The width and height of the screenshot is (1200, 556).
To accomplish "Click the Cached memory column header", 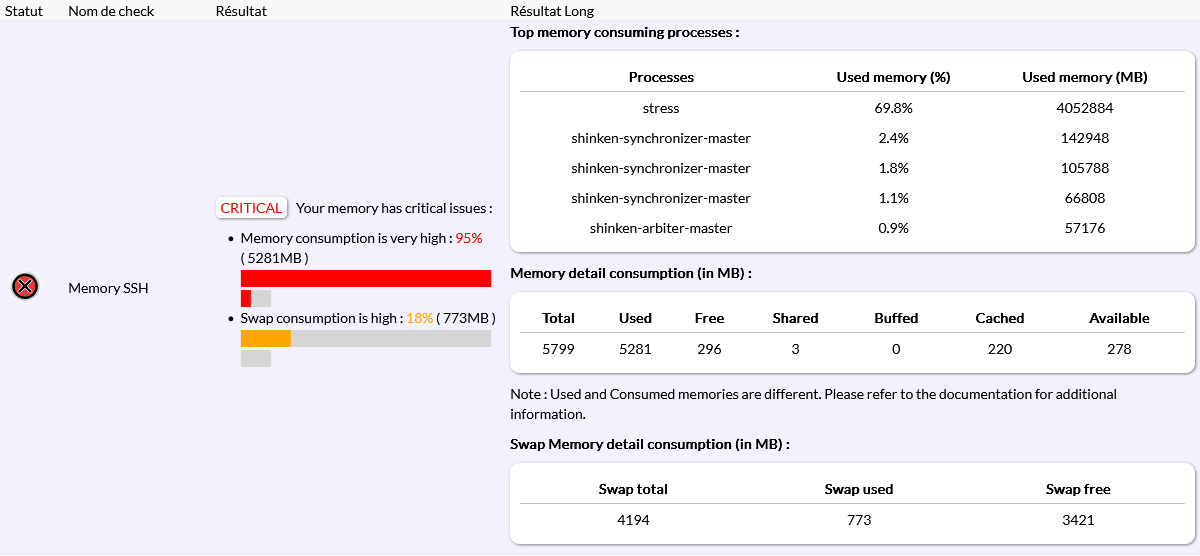I will 999,318.
